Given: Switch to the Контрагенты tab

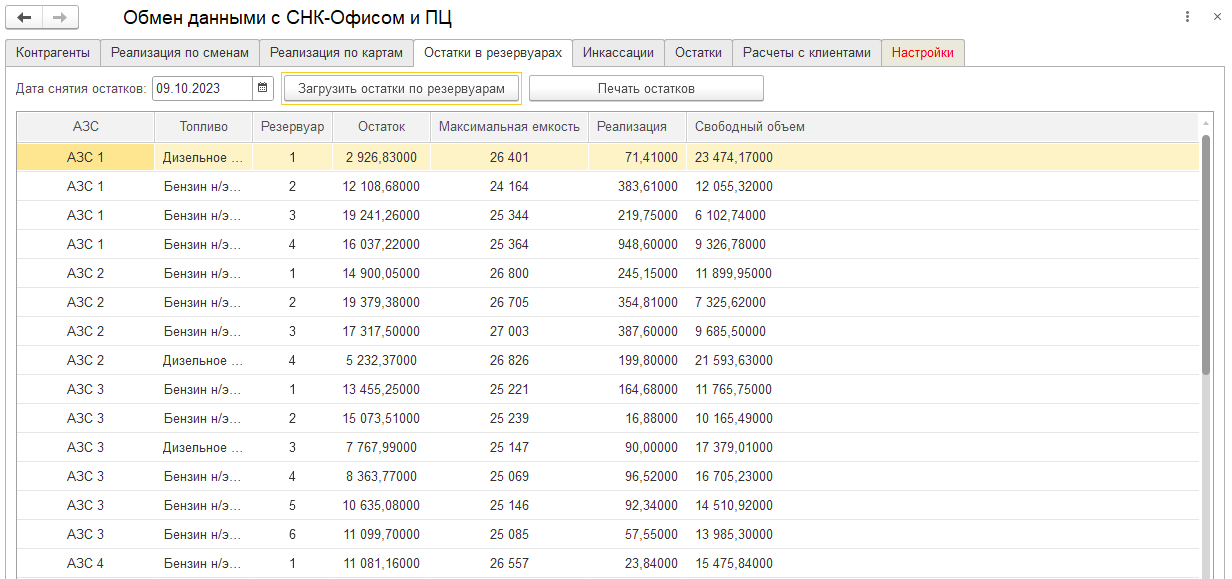Looking at the screenshot, I should (x=52, y=53).
